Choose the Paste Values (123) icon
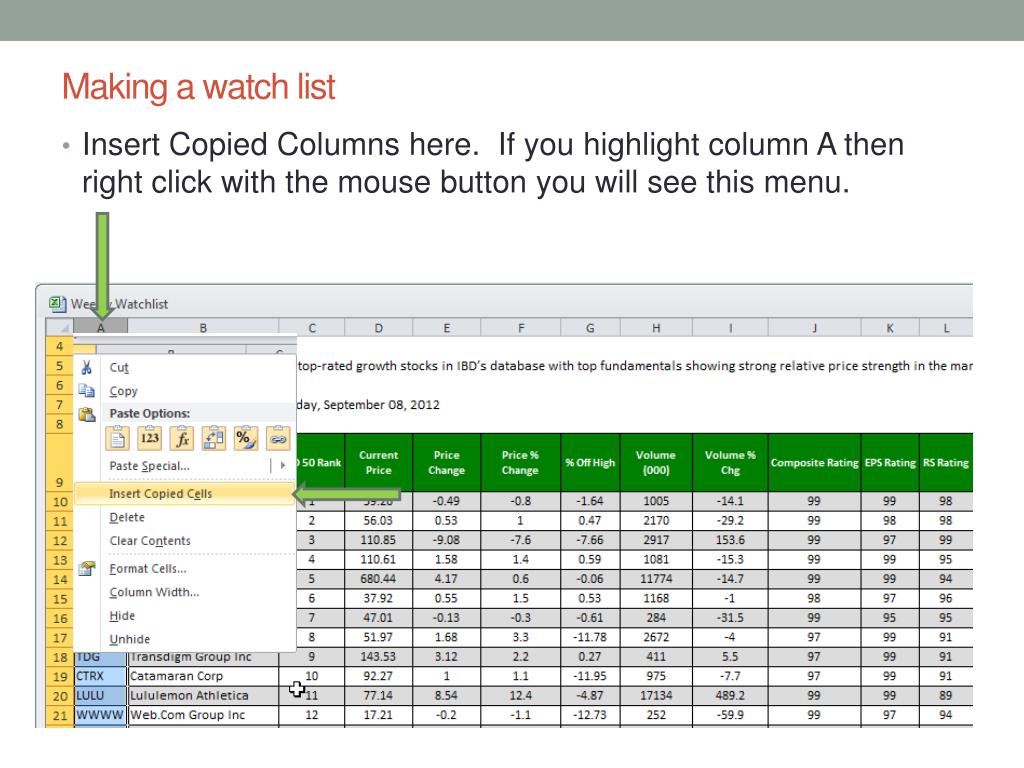1024x768 pixels. point(150,438)
